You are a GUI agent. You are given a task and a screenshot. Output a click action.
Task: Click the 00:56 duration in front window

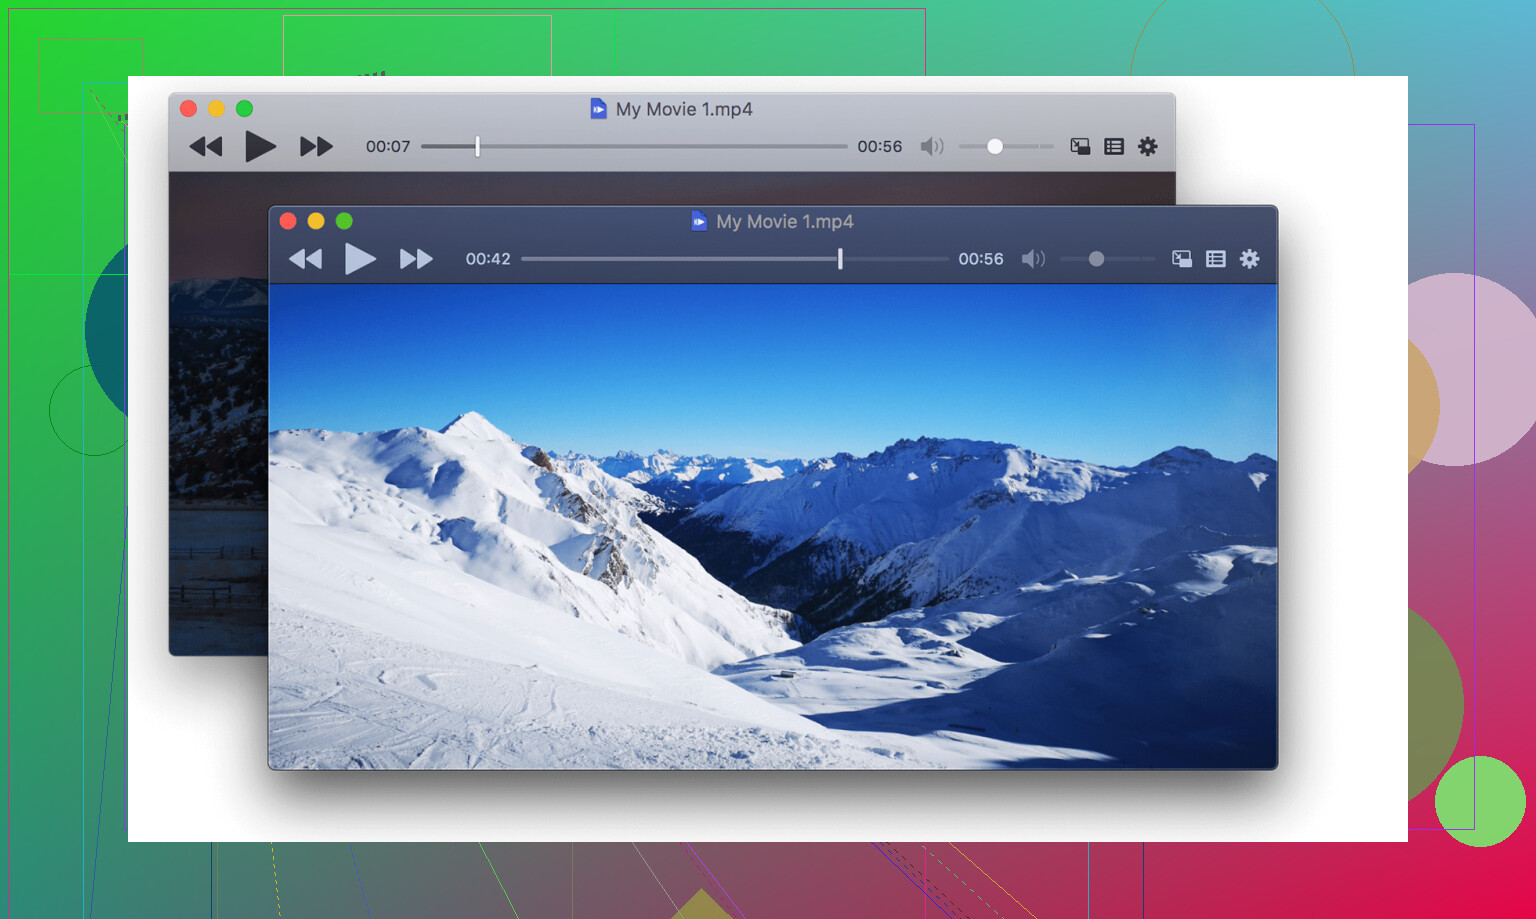pyautogui.click(x=981, y=259)
